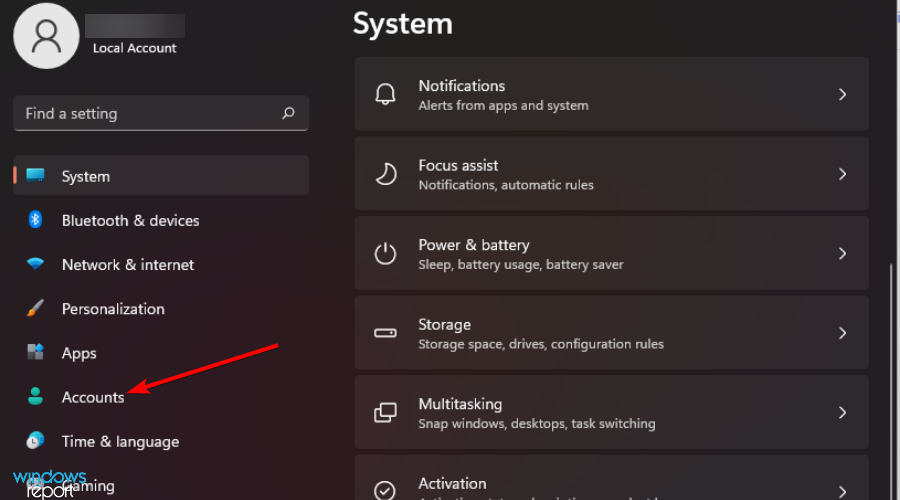Open Bluetooth & devices settings
This screenshot has height=500, width=900.
[161, 220]
